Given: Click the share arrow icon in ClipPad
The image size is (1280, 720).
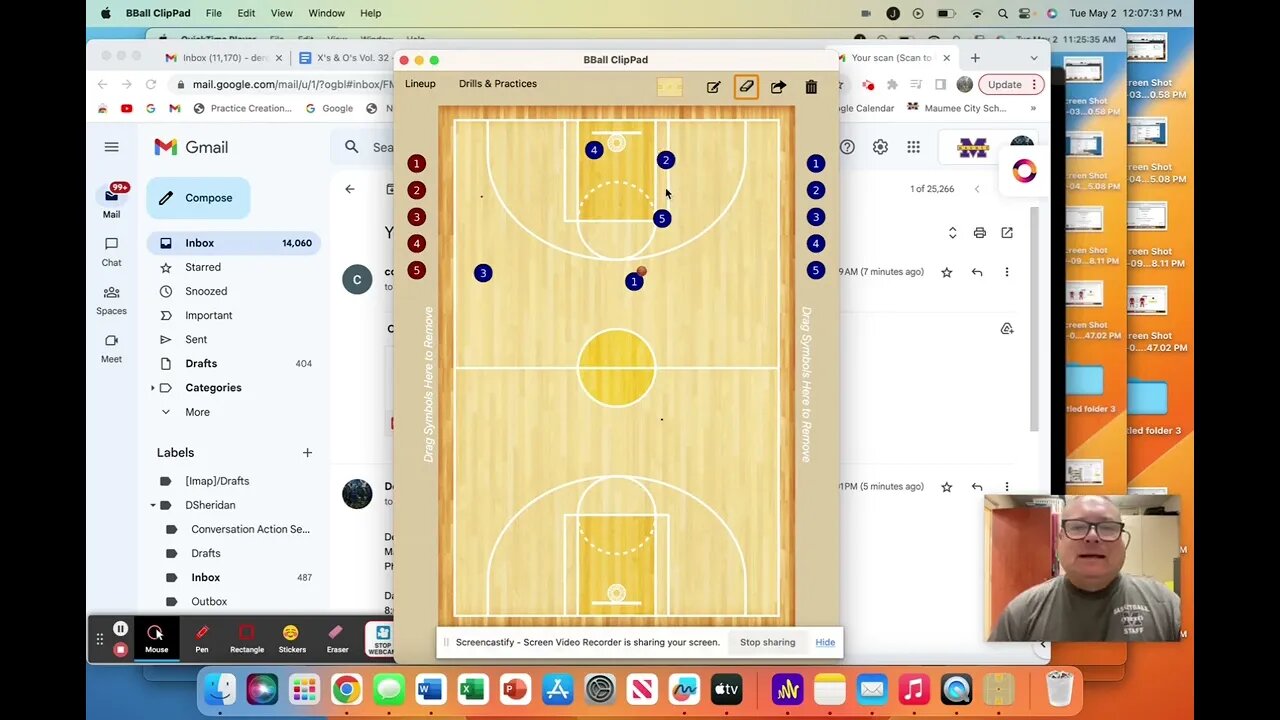Looking at the screenshot, I should pyautogui.click(x=778, y=87).
